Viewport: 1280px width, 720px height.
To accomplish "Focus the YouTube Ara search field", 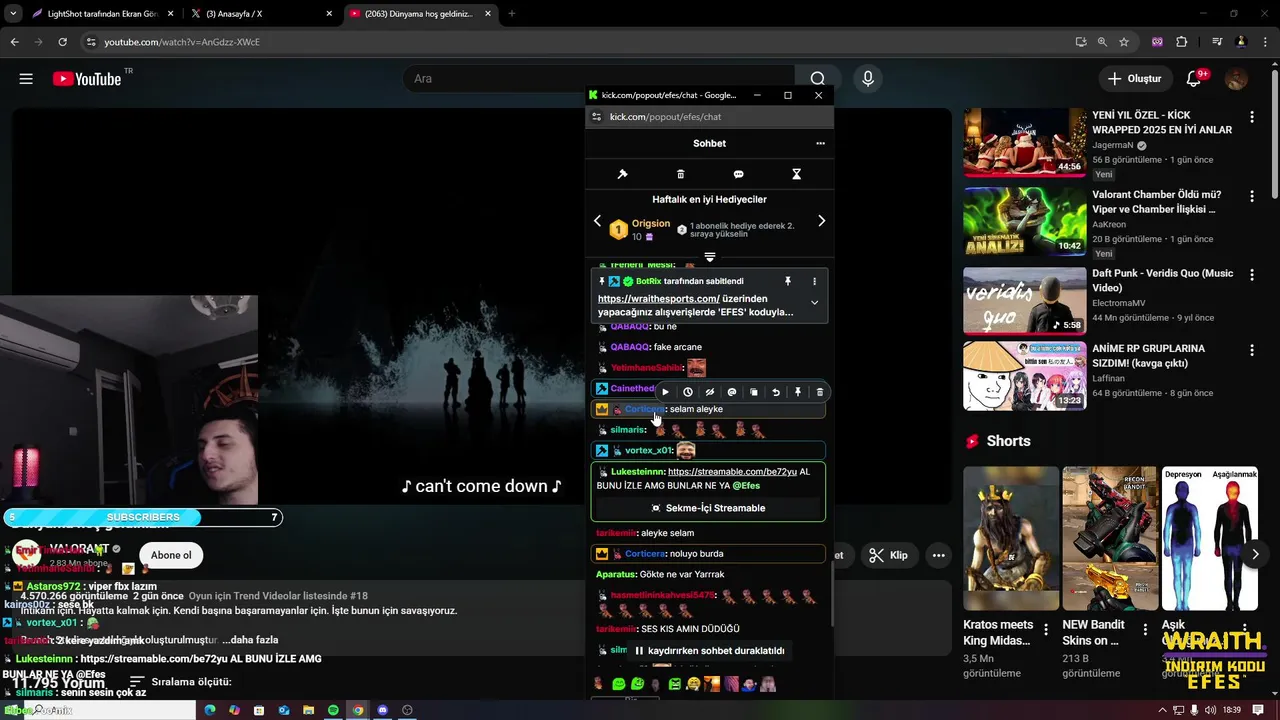I will click(600, 79).
